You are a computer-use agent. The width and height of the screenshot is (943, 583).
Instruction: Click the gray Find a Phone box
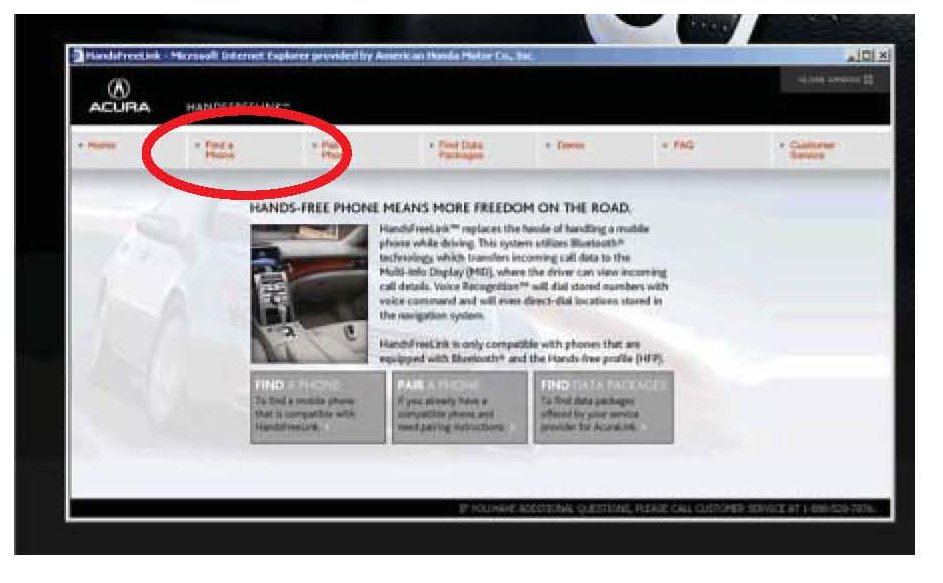317,407
